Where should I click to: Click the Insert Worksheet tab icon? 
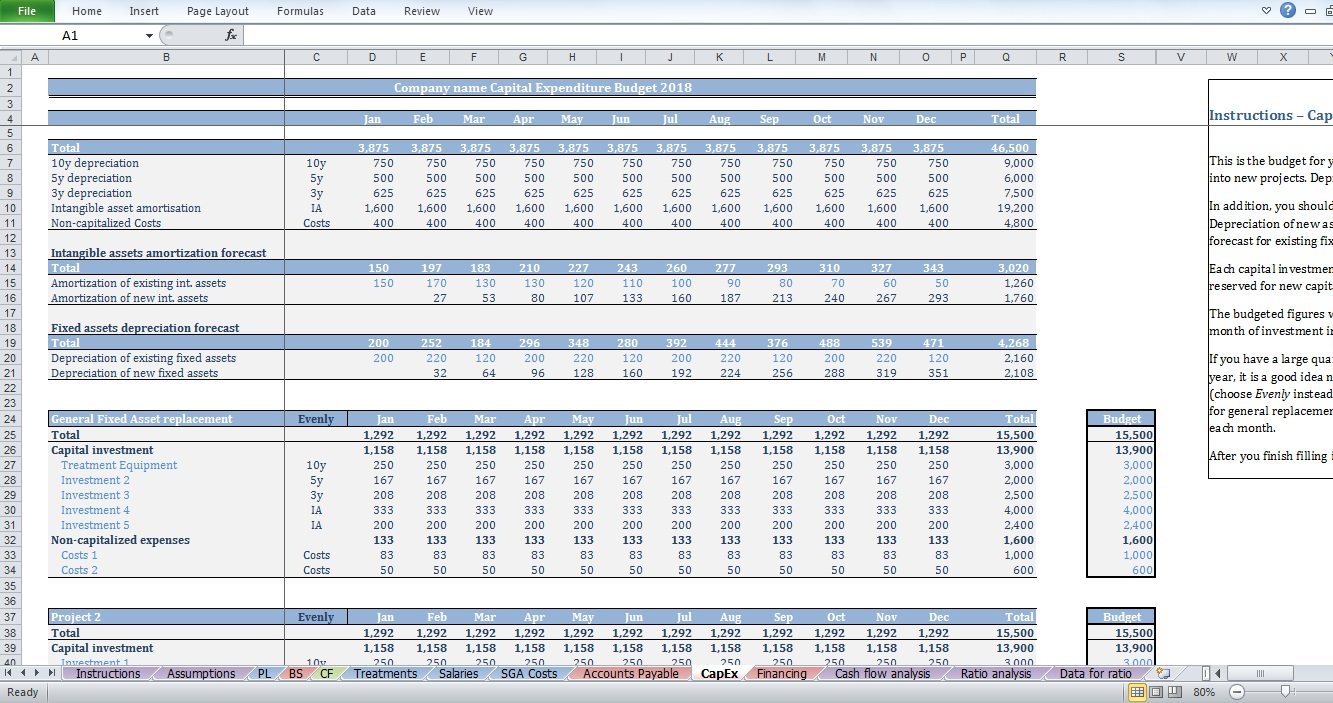click(1163, 673)
